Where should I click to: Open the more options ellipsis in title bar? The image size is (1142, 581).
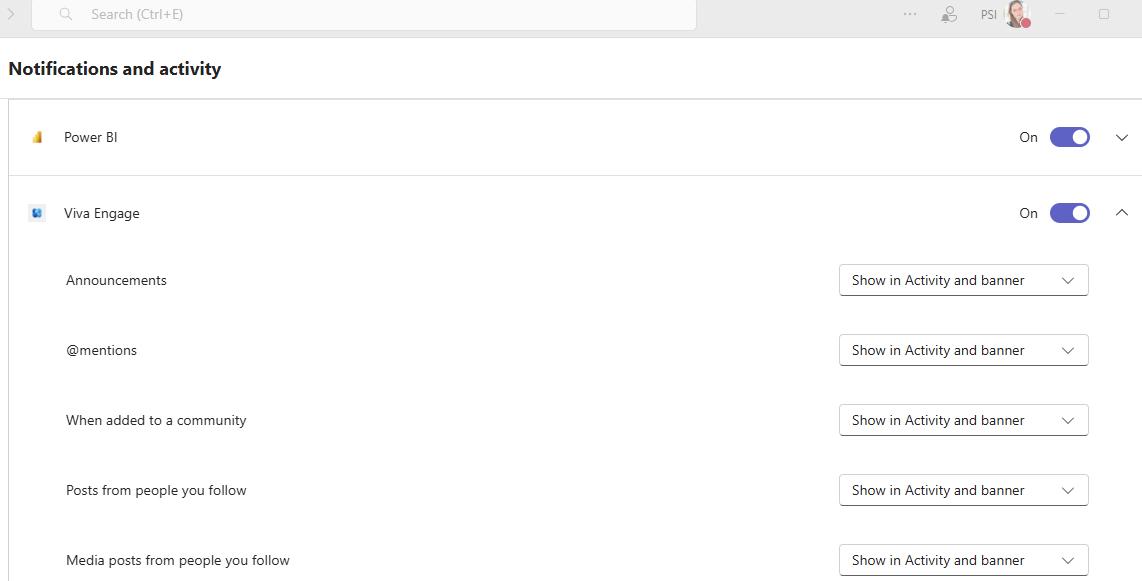[910, 14]
